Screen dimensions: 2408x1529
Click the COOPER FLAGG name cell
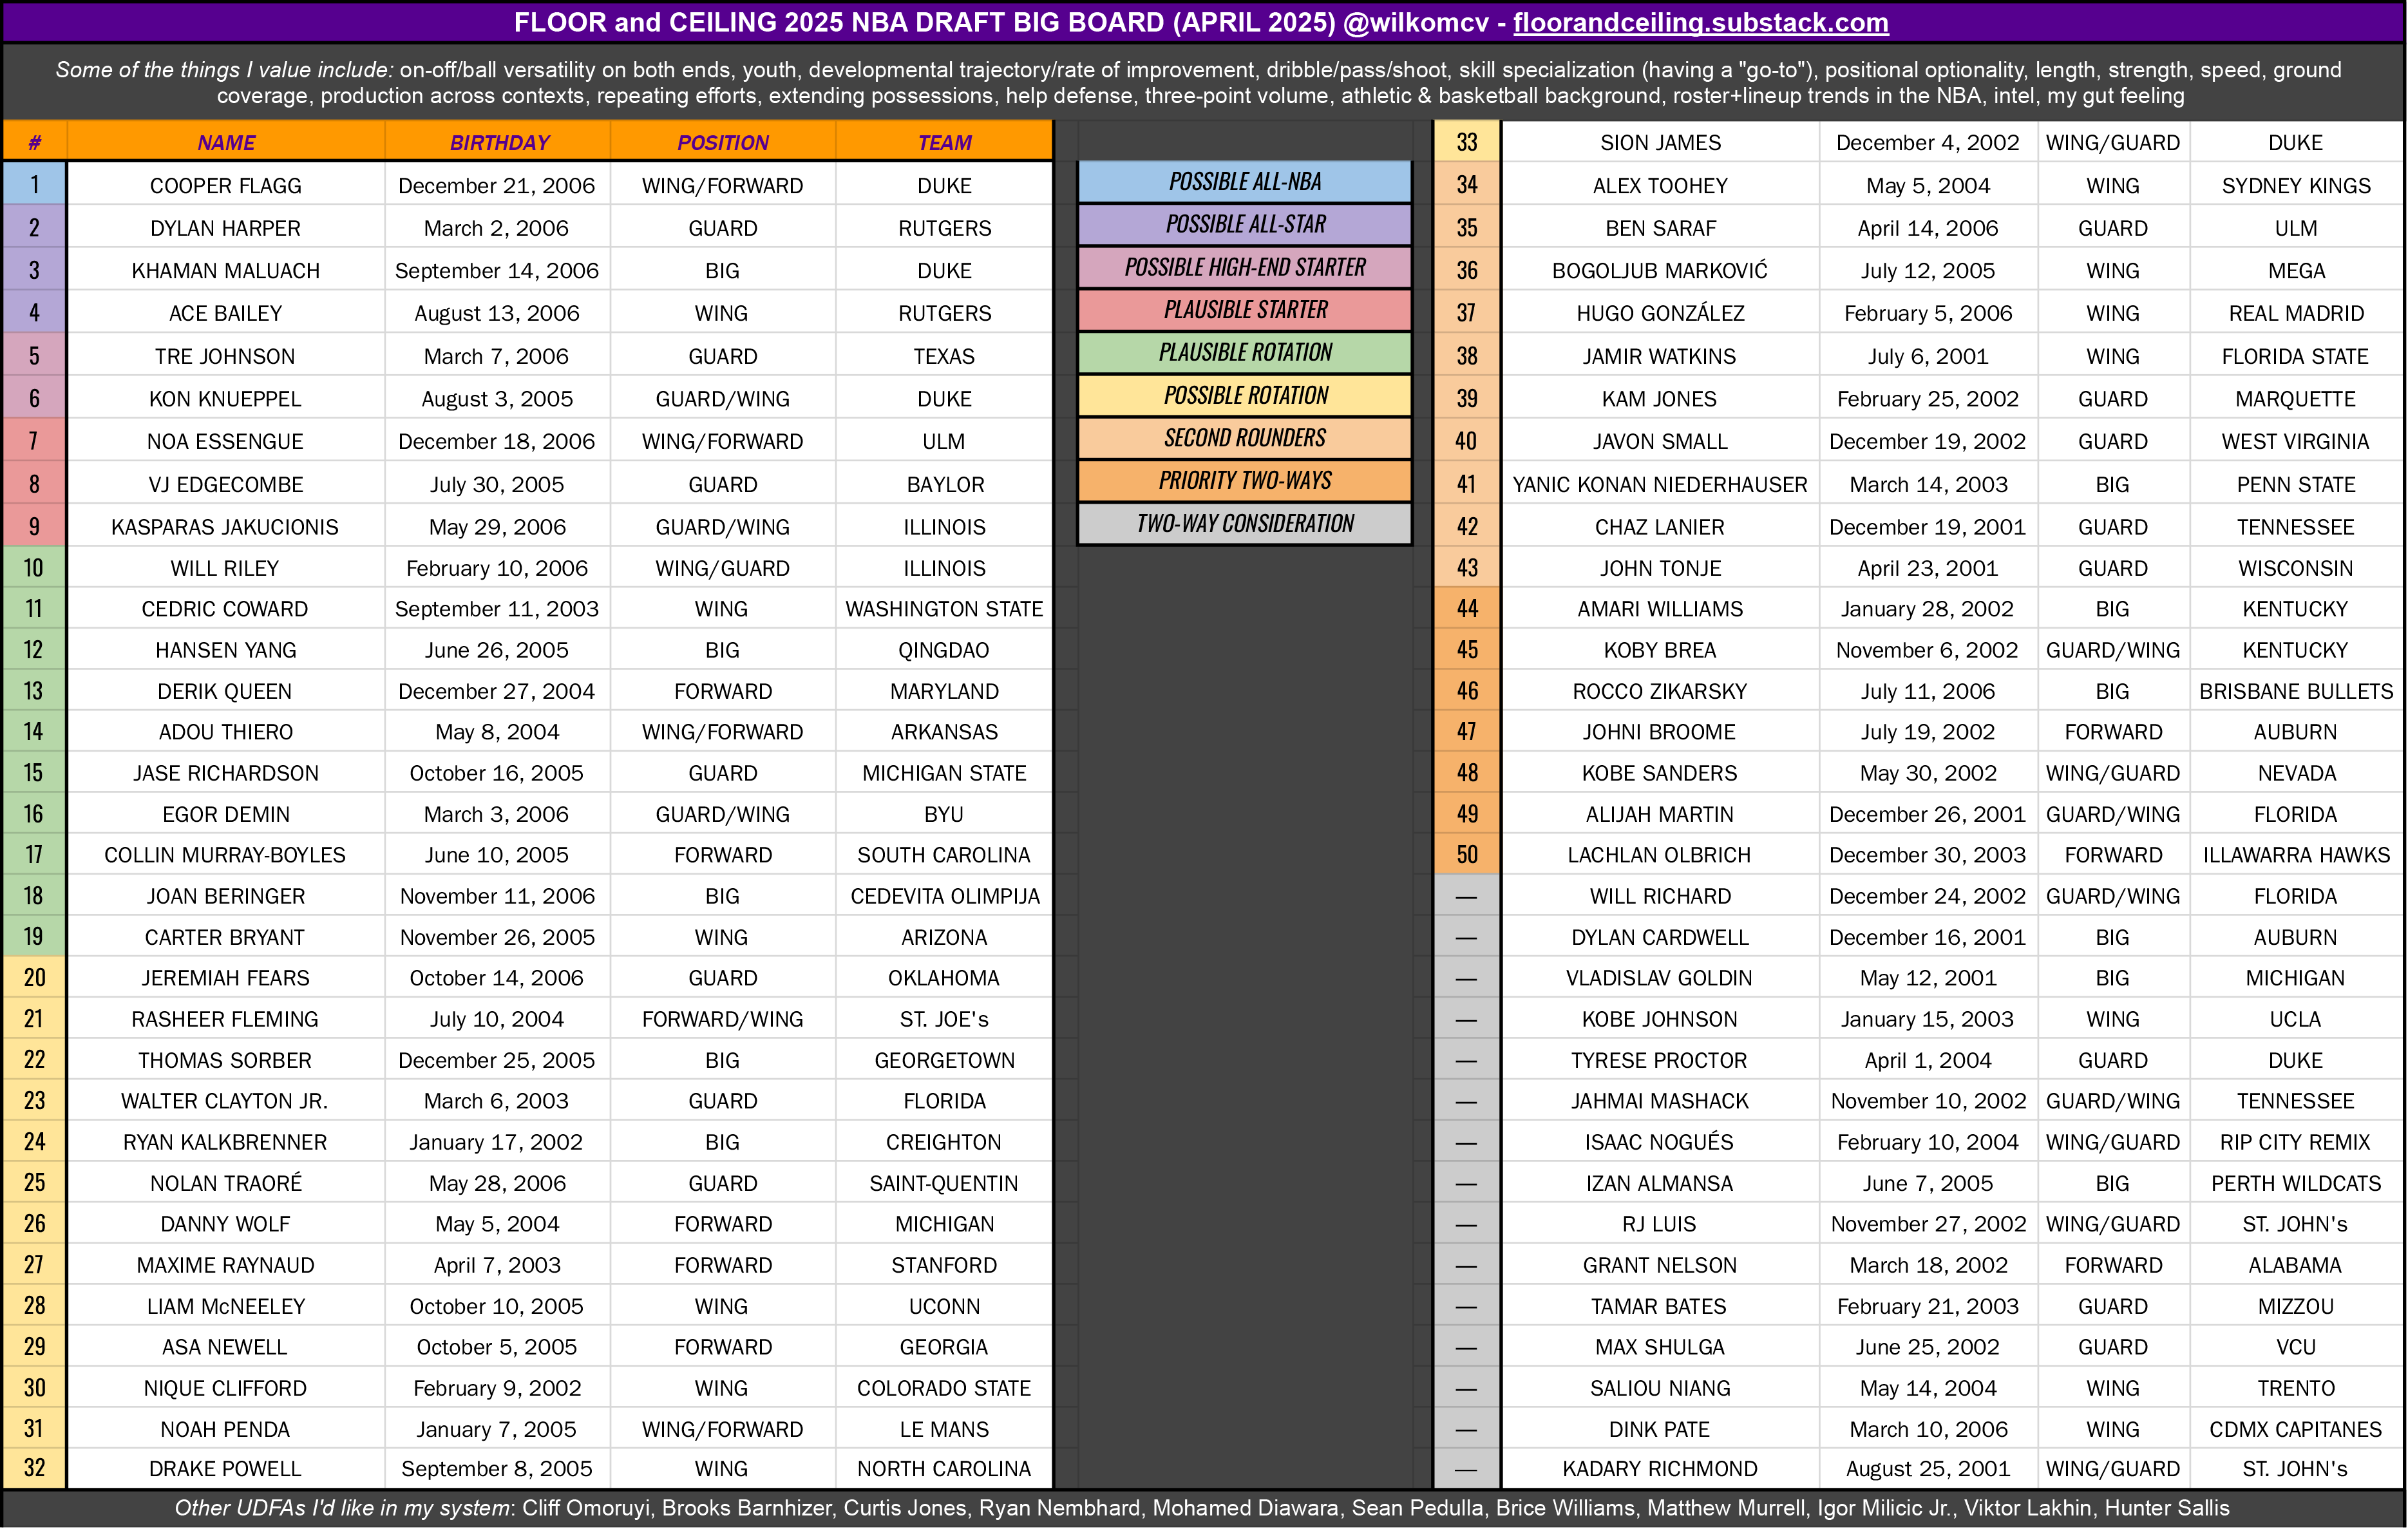point(226,185)
